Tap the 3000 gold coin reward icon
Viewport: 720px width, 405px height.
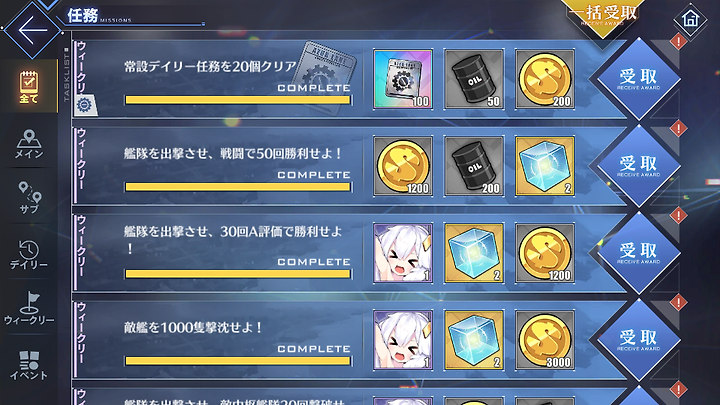[545, 340]
